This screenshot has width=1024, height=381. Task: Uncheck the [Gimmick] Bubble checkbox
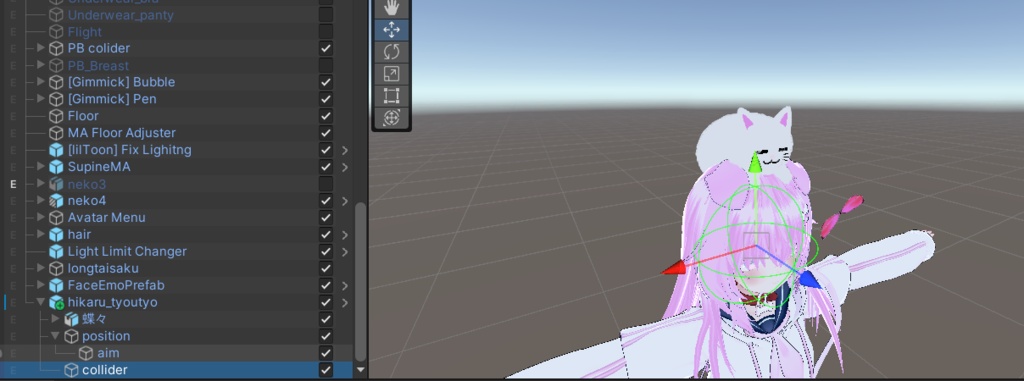click(x=325, y=82)
